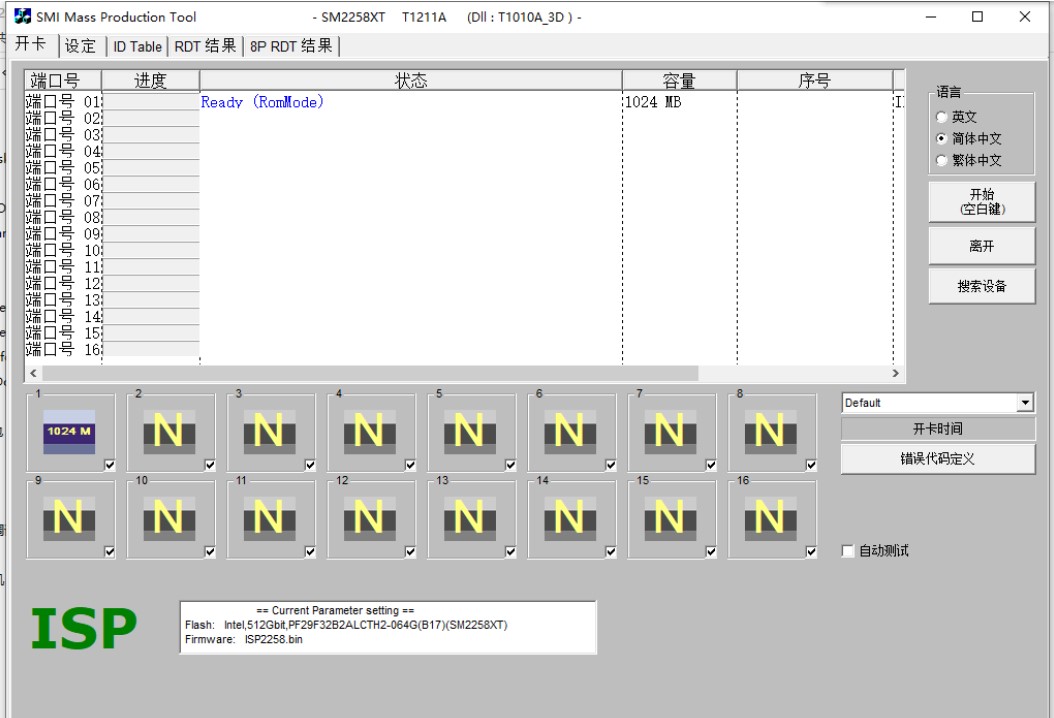Screen dimensions: 1054x718
Task: Select the 英文 language radio button
Action: (x=942, y=117)
